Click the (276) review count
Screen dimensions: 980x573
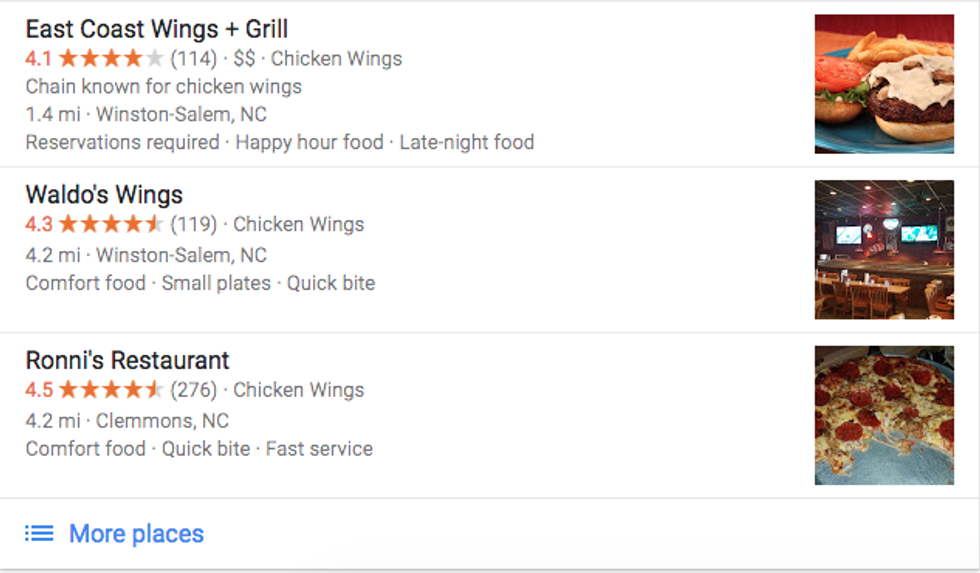pyautogui.click(x=193, y=390)
